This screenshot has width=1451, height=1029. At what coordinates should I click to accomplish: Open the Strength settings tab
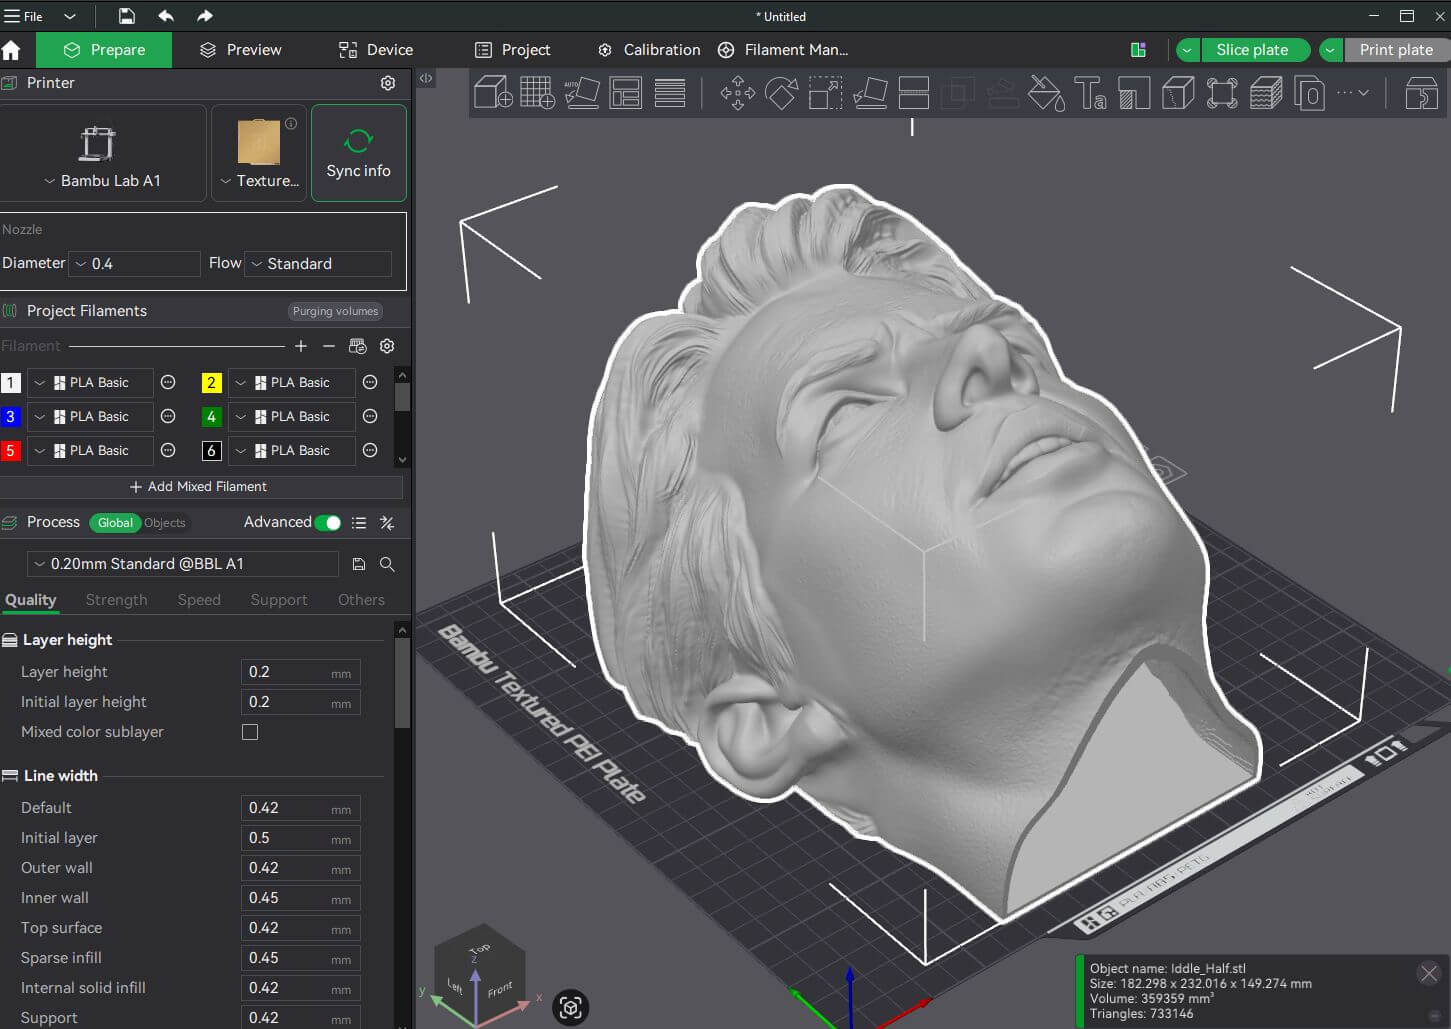[116, 600]
